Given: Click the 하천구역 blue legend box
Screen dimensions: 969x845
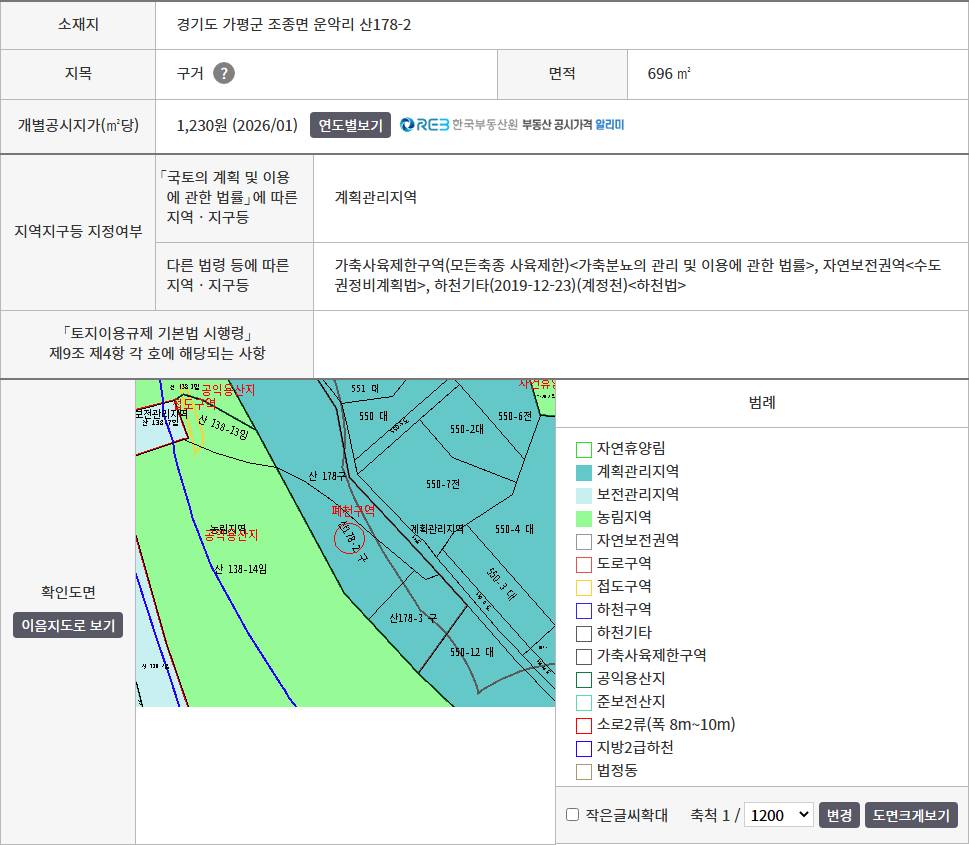Looking at the screenshot, I should click(584, 610).
